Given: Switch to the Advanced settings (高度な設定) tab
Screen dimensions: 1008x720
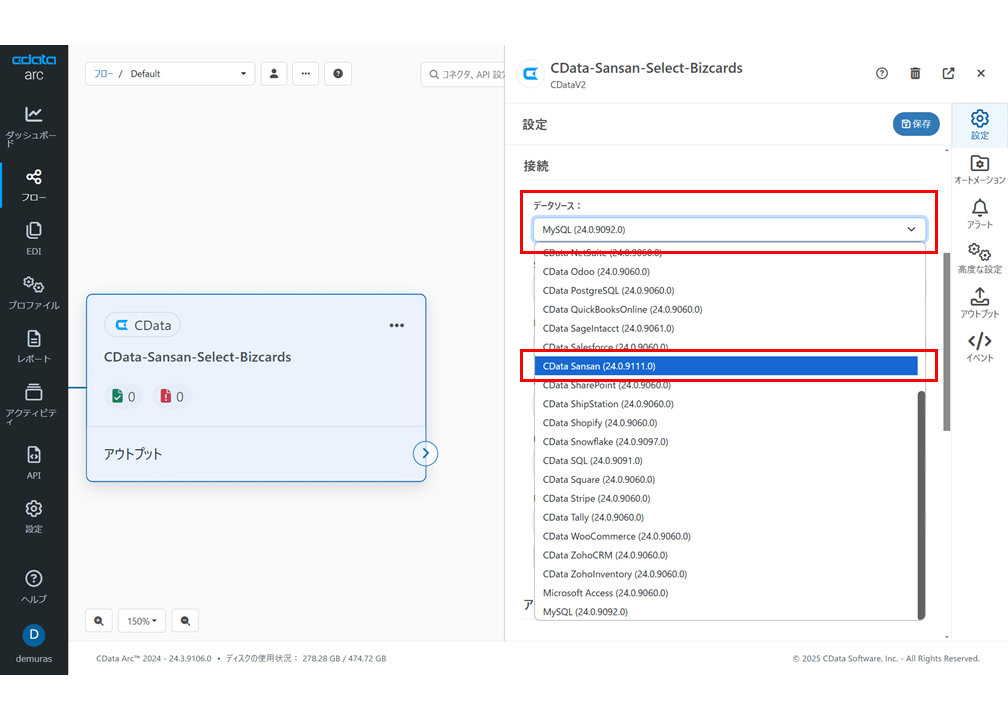Looking at the screenshot, I should [x=980, y=258].
